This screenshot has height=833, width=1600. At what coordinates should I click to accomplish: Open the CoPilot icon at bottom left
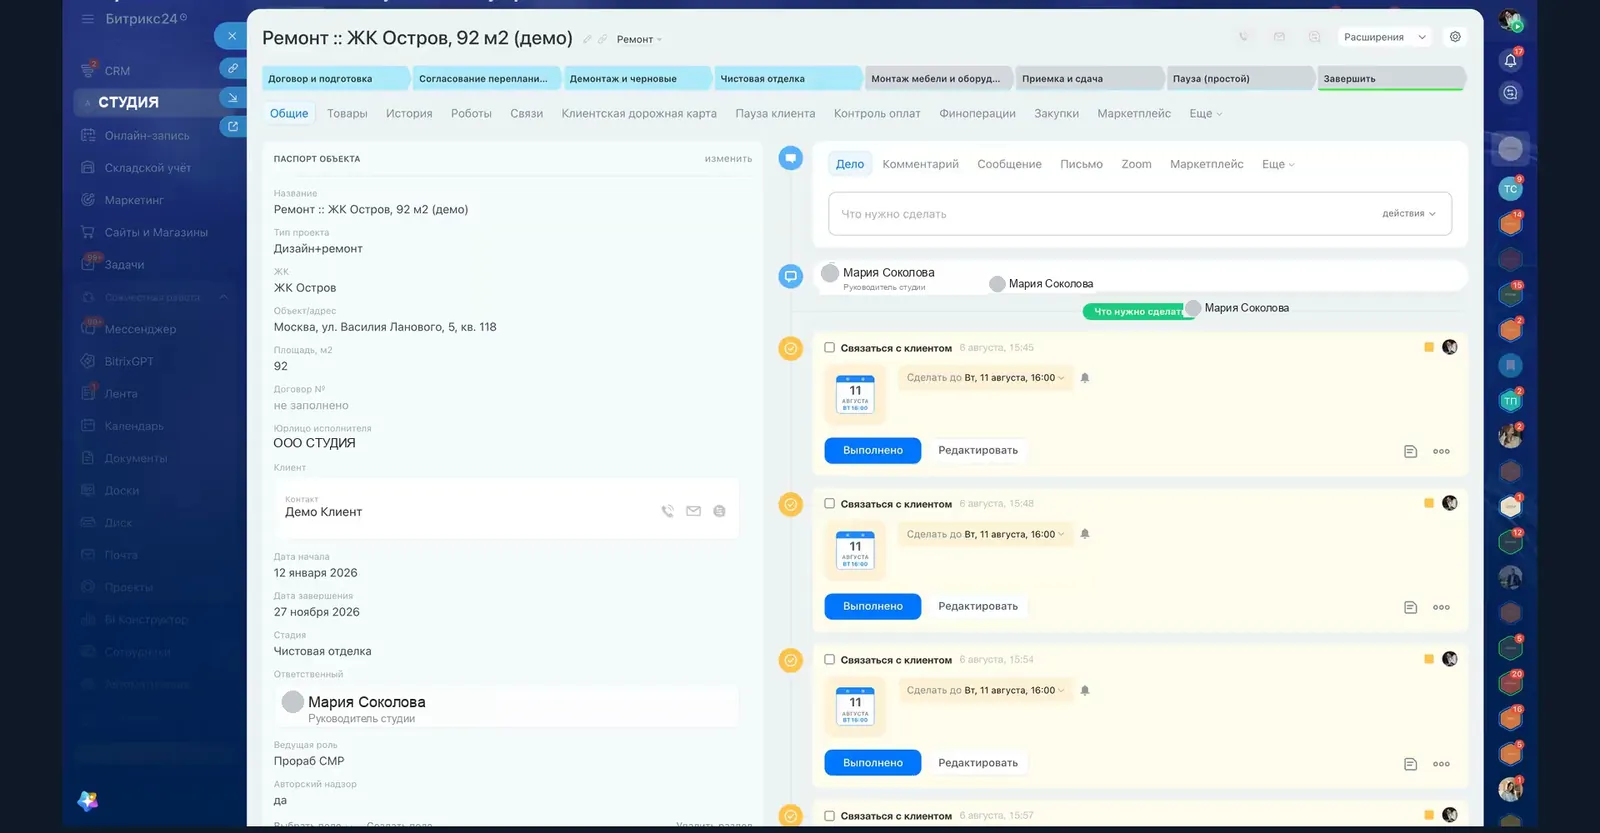[x=88, y=801]
